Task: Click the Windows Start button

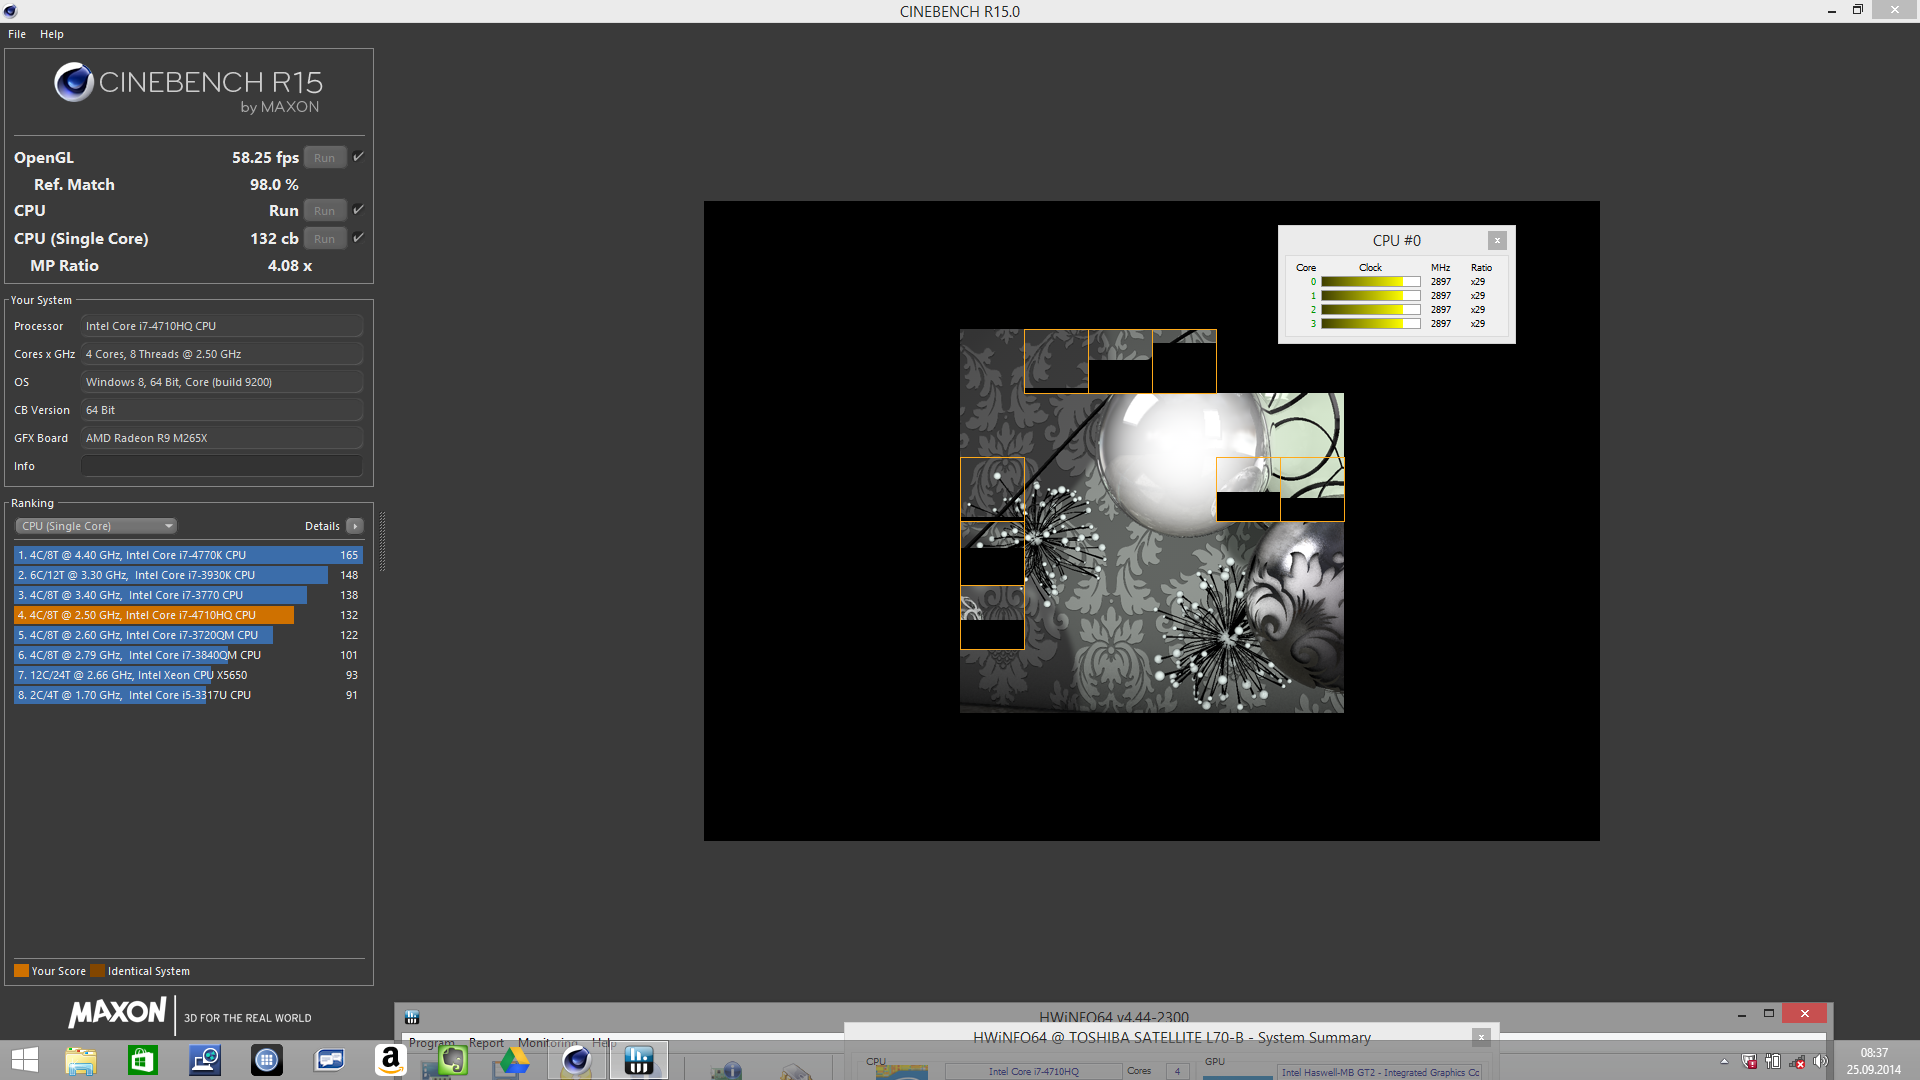Action: pos(24,1060)
